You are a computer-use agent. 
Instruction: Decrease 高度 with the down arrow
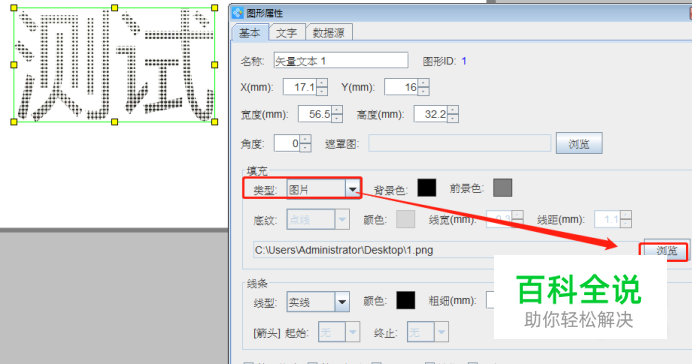click(453, 118)
